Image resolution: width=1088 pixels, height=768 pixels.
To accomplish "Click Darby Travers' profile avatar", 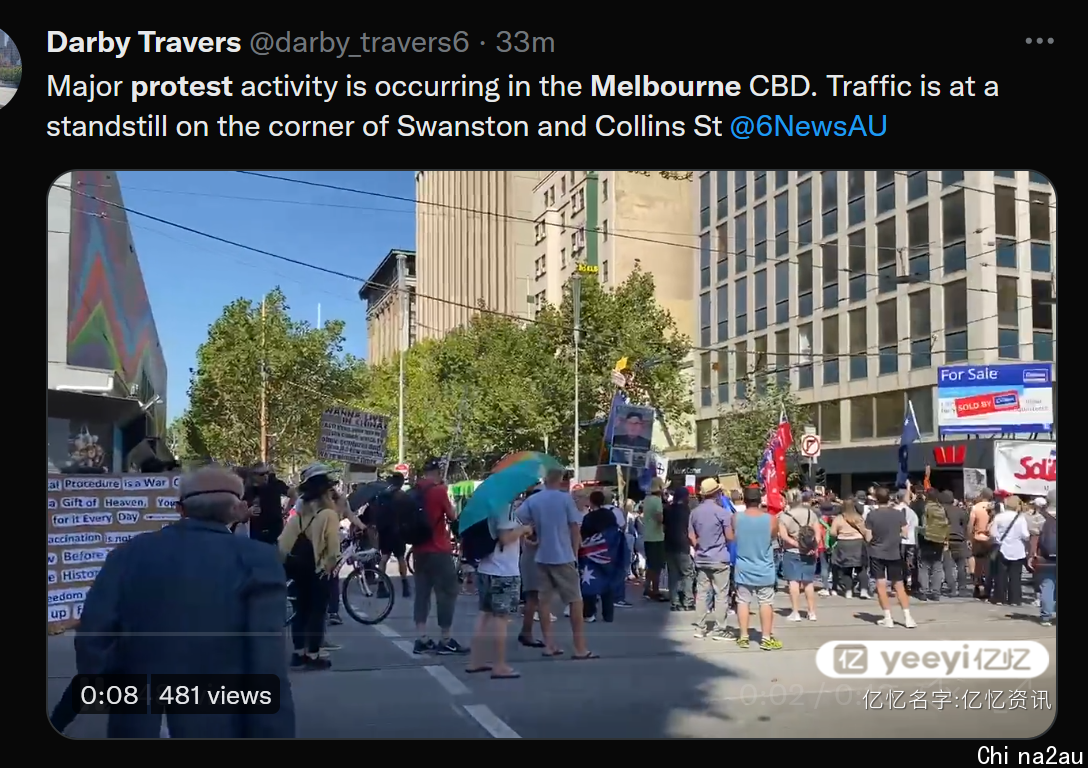I will coord(10,69).
